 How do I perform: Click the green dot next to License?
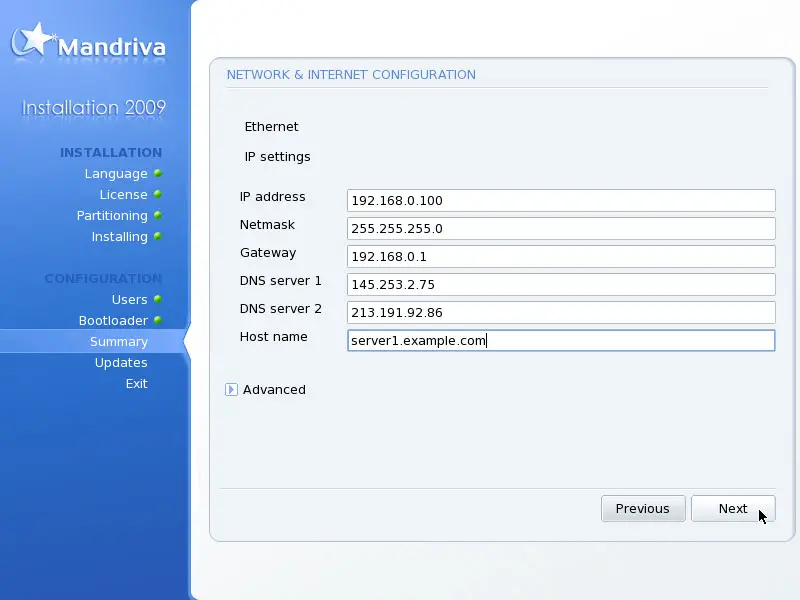(158, 194)
